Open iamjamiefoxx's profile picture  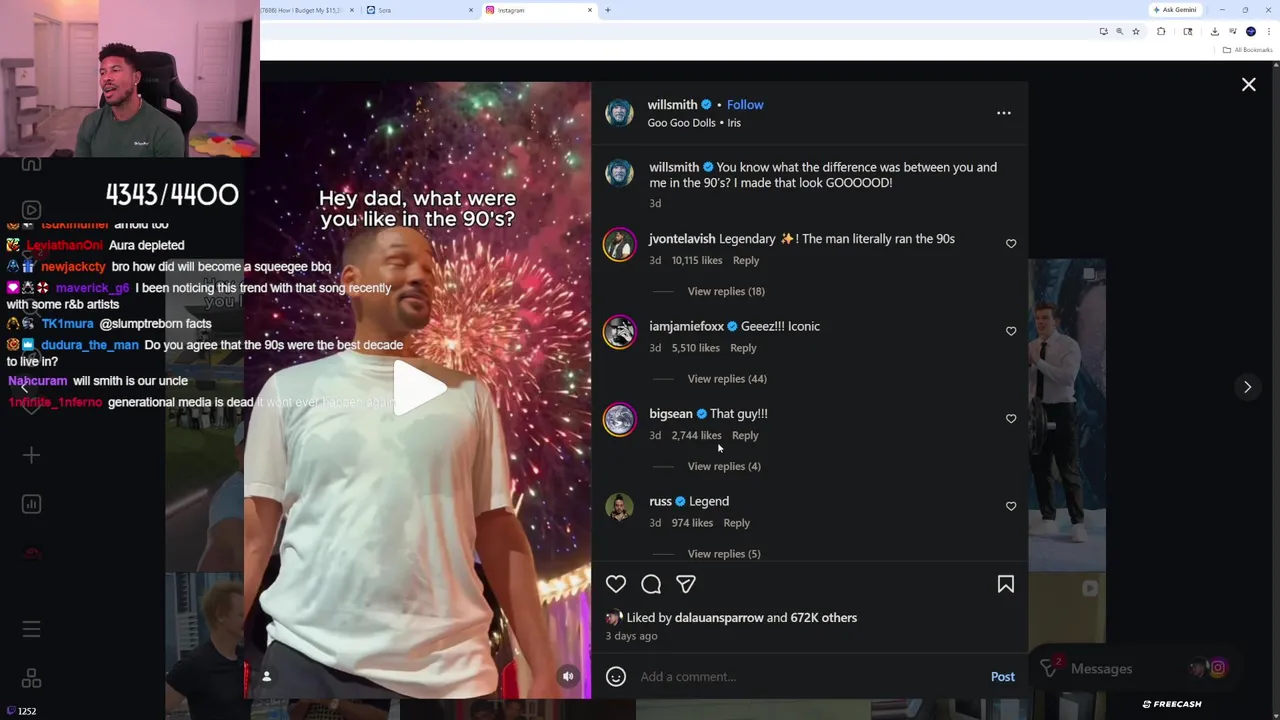pos(619,332)
